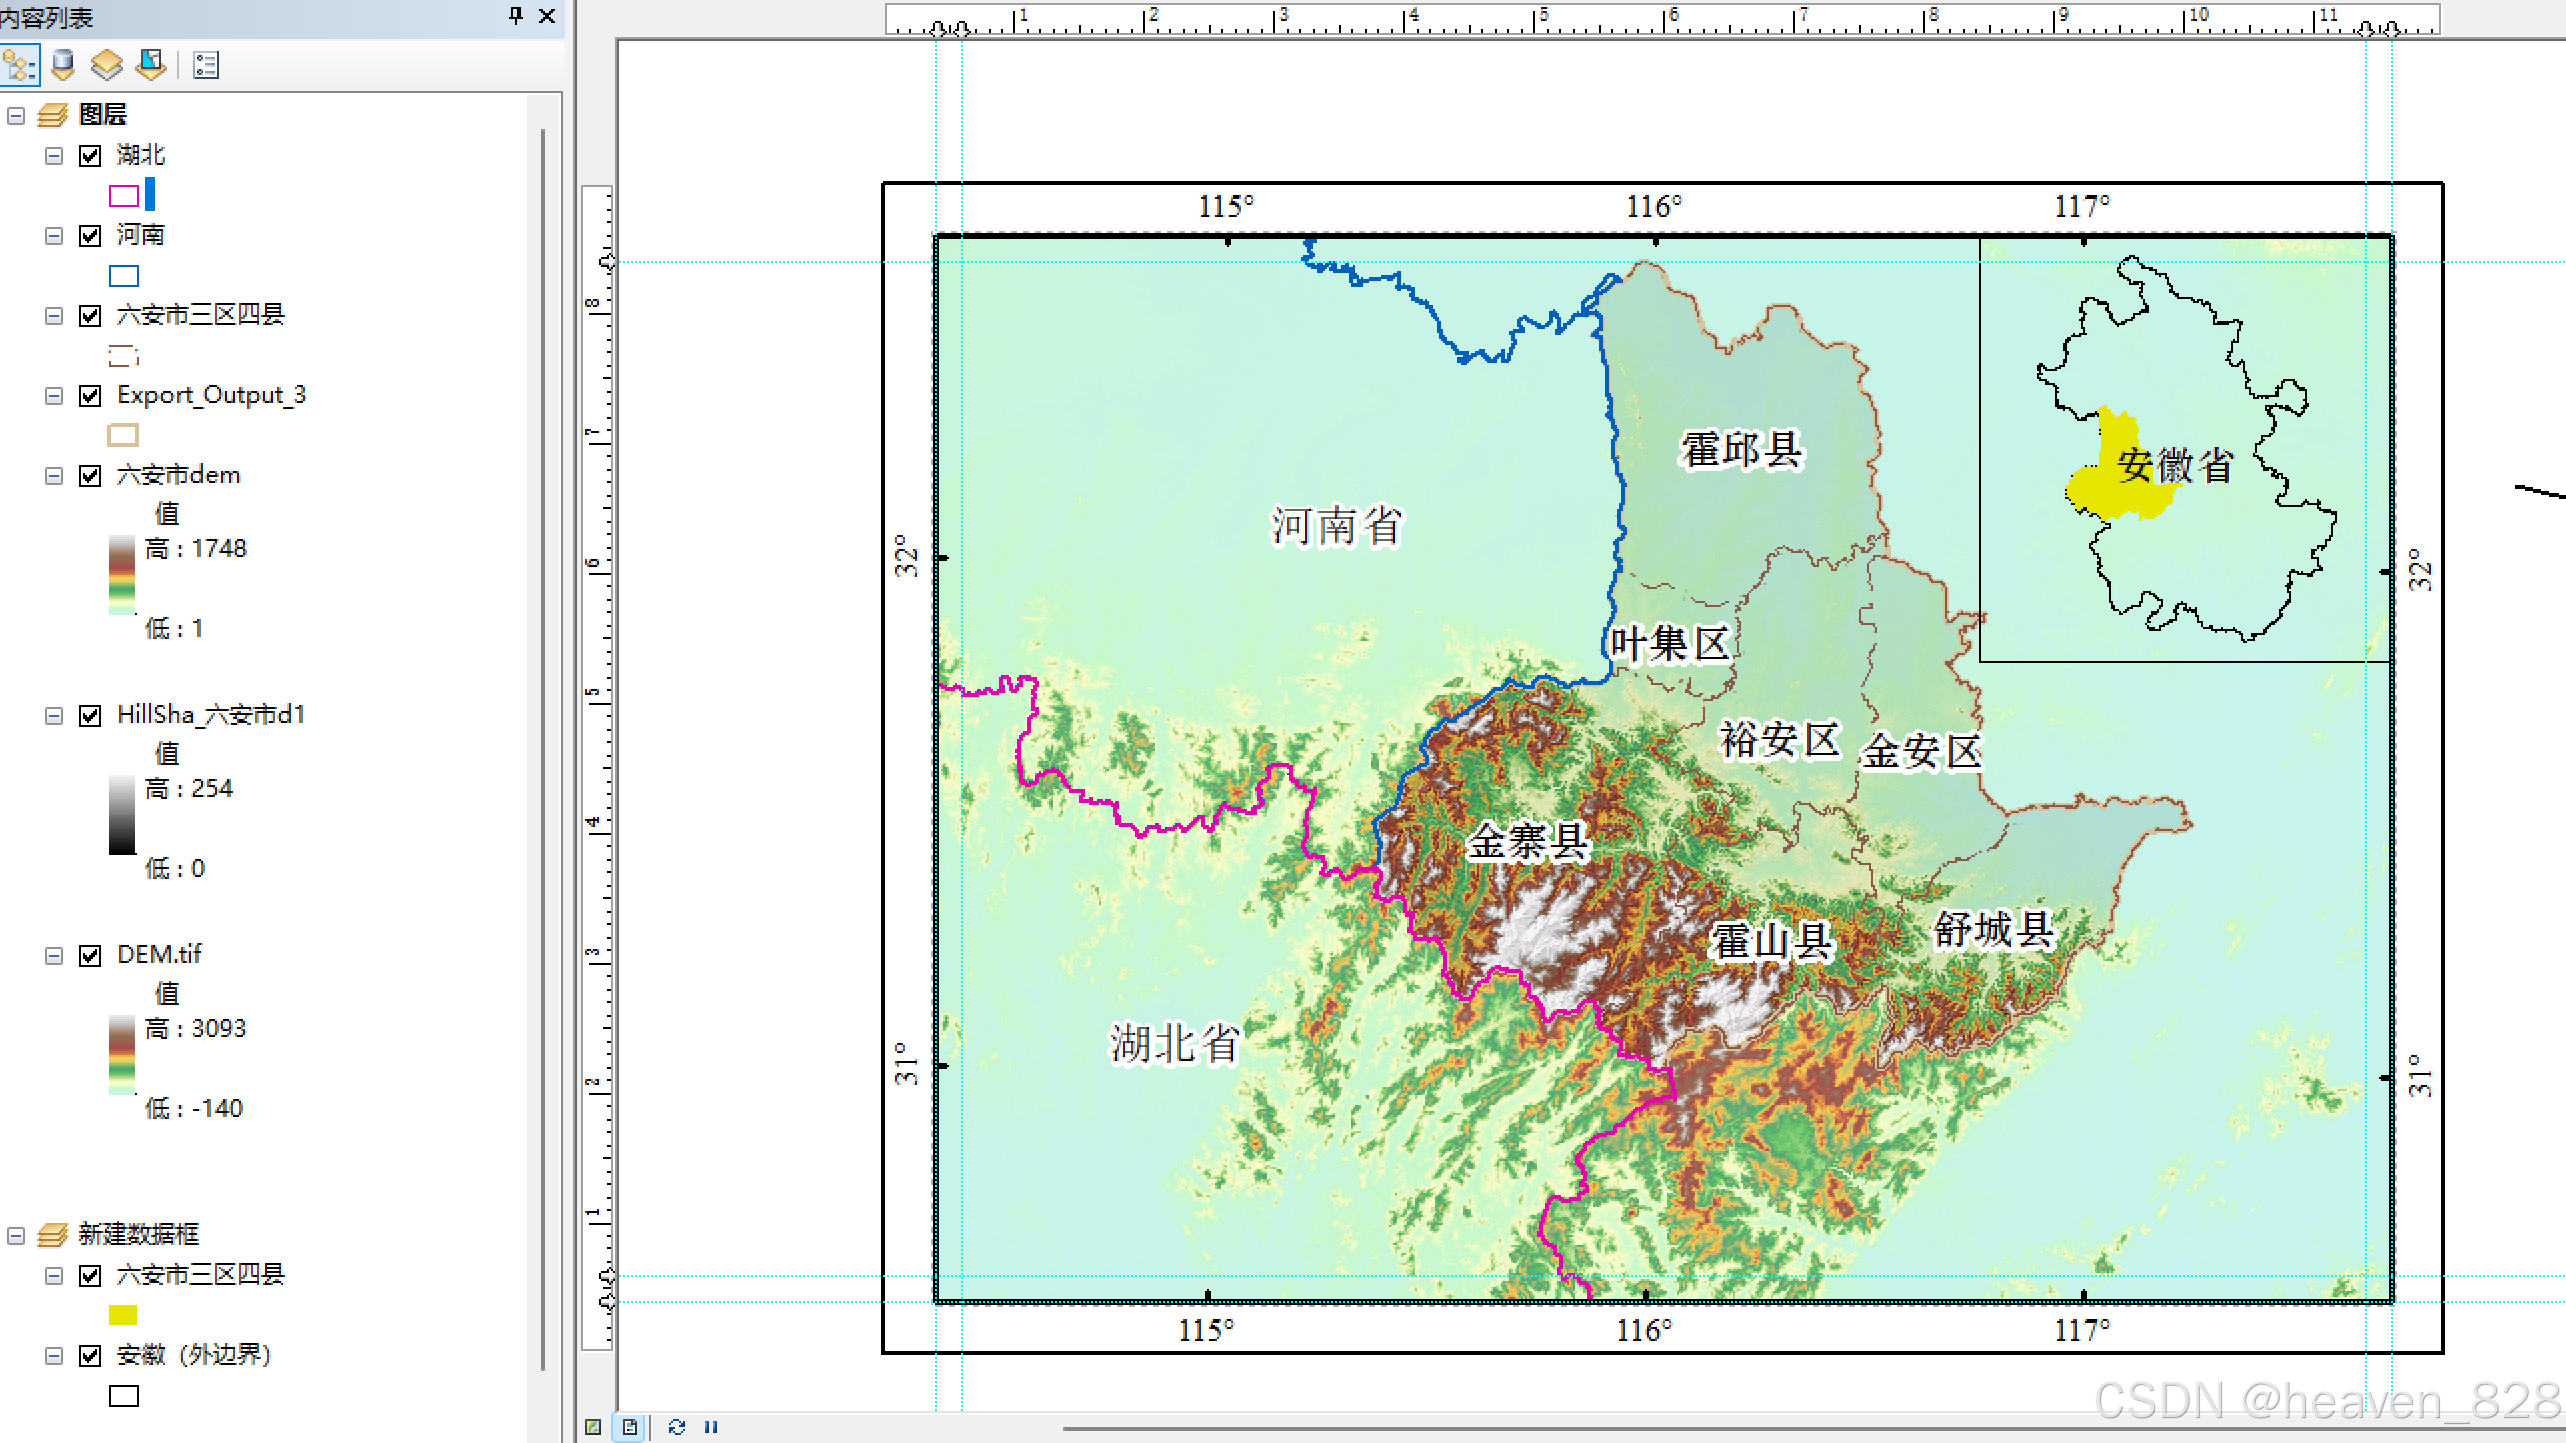The image size is (2566, 1443).
Task: Collapse the 图层 data frame
Action: pyautogui.click(x=16, y=116)
